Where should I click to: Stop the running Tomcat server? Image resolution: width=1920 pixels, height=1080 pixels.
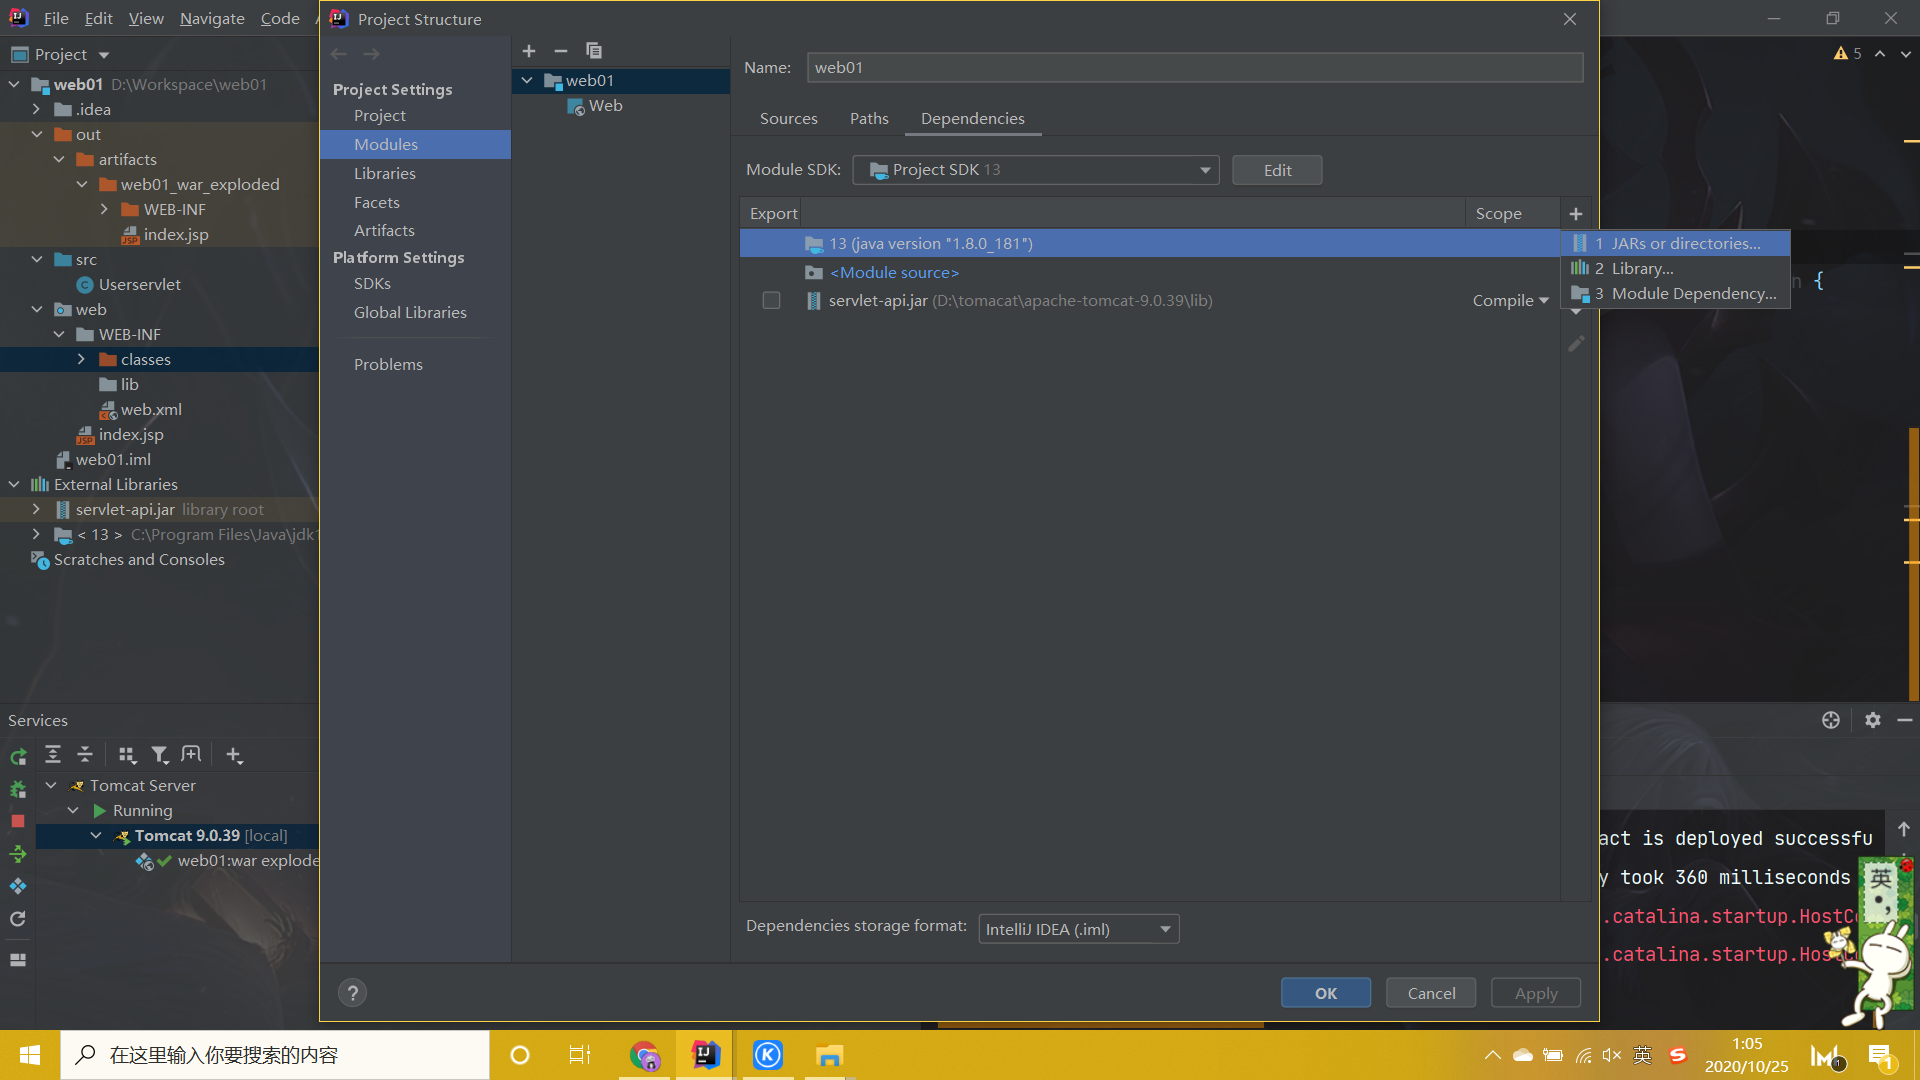(x=18, y=821)
